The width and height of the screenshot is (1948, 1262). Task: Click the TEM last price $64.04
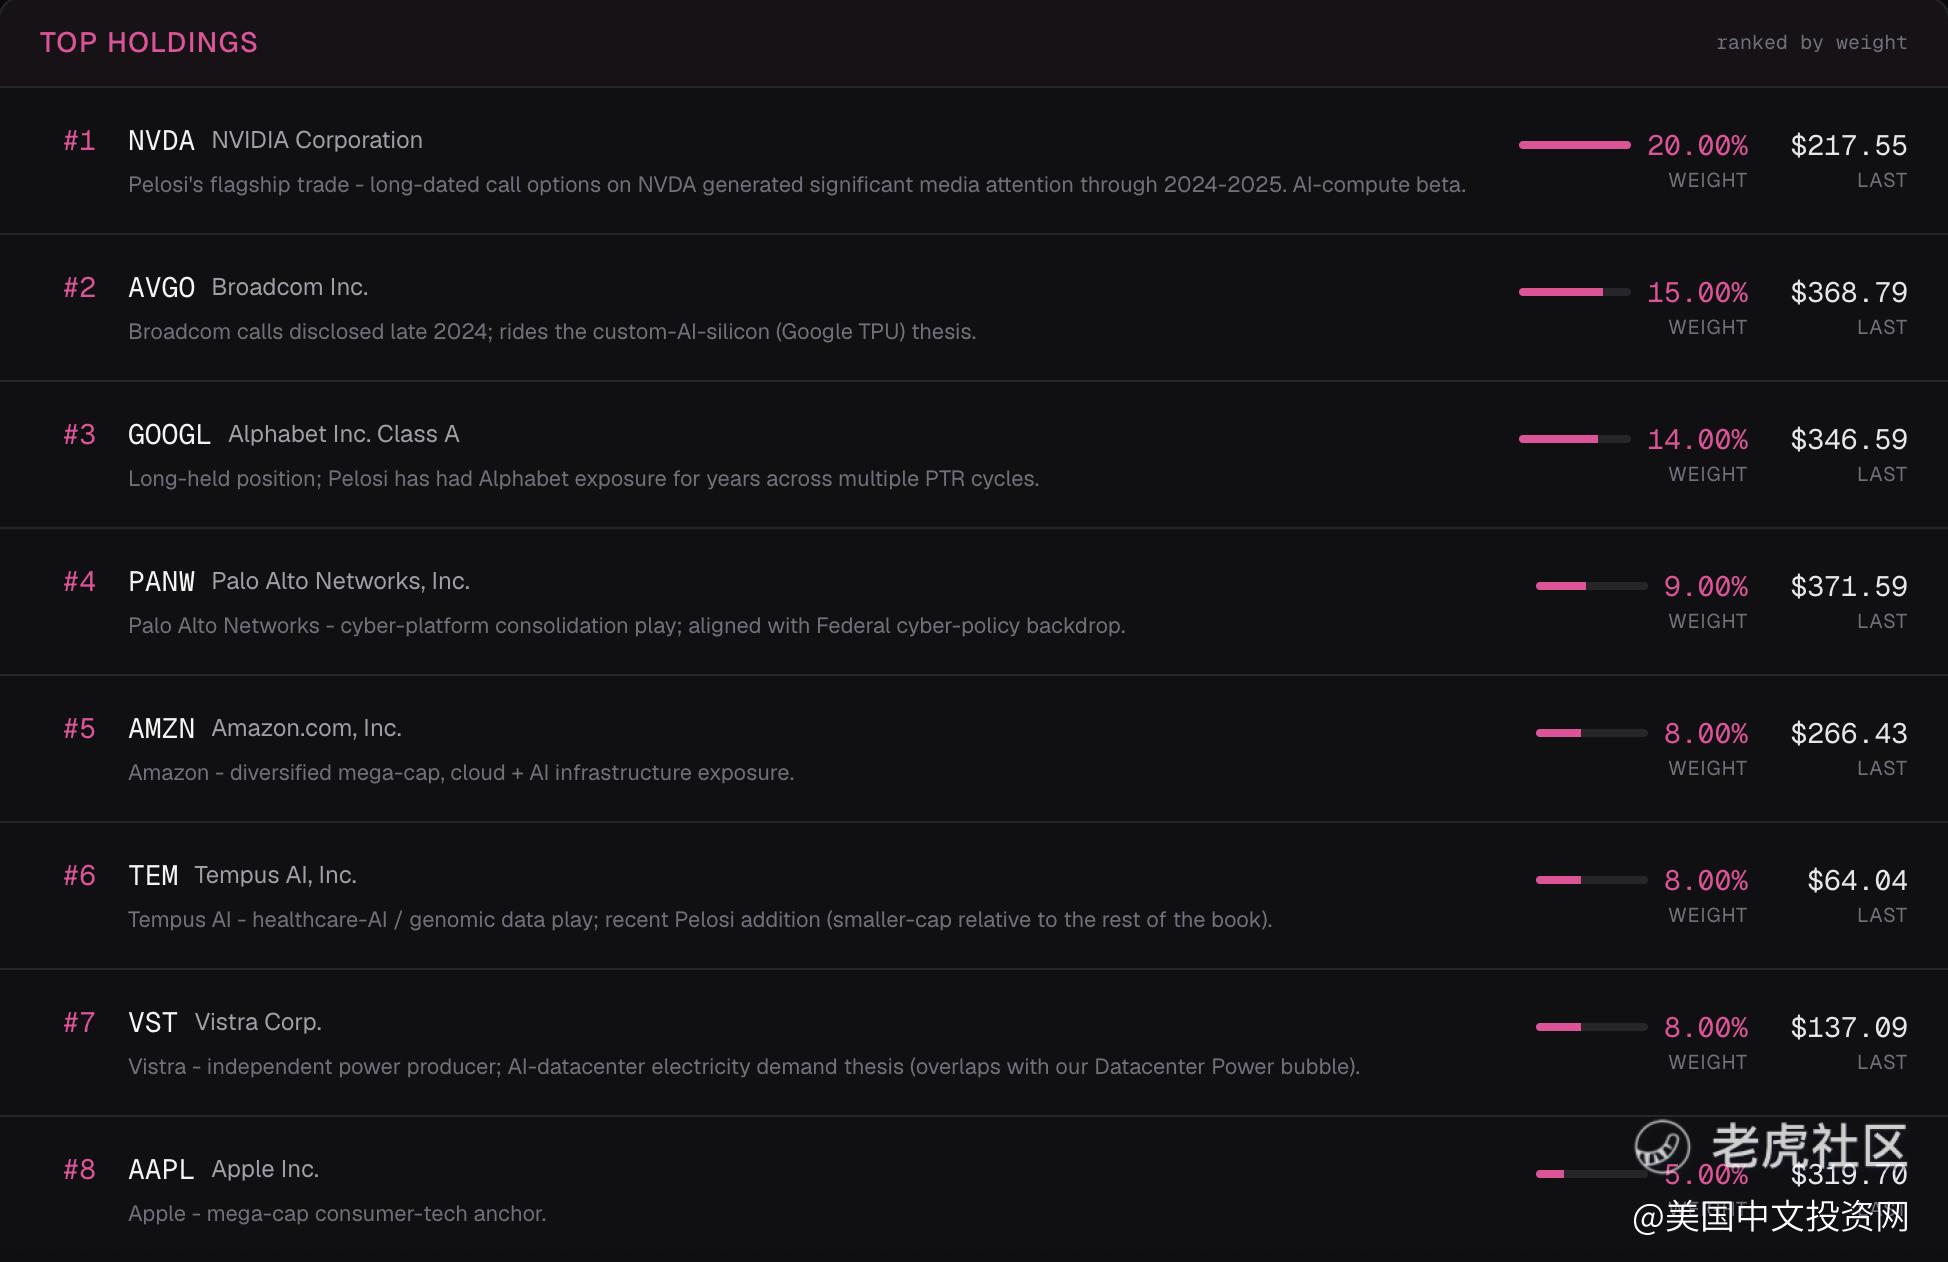[1857, 880]
